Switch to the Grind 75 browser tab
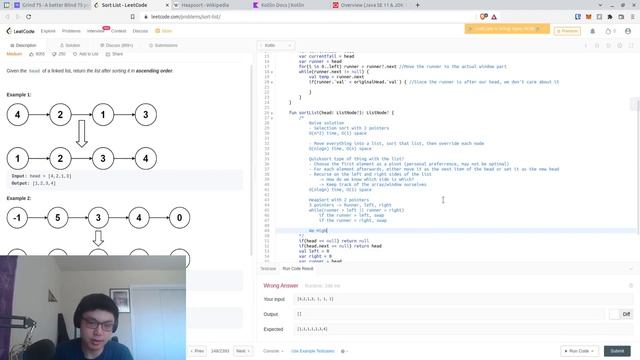This screenshot has height=360, width=640. coord(51,5)
